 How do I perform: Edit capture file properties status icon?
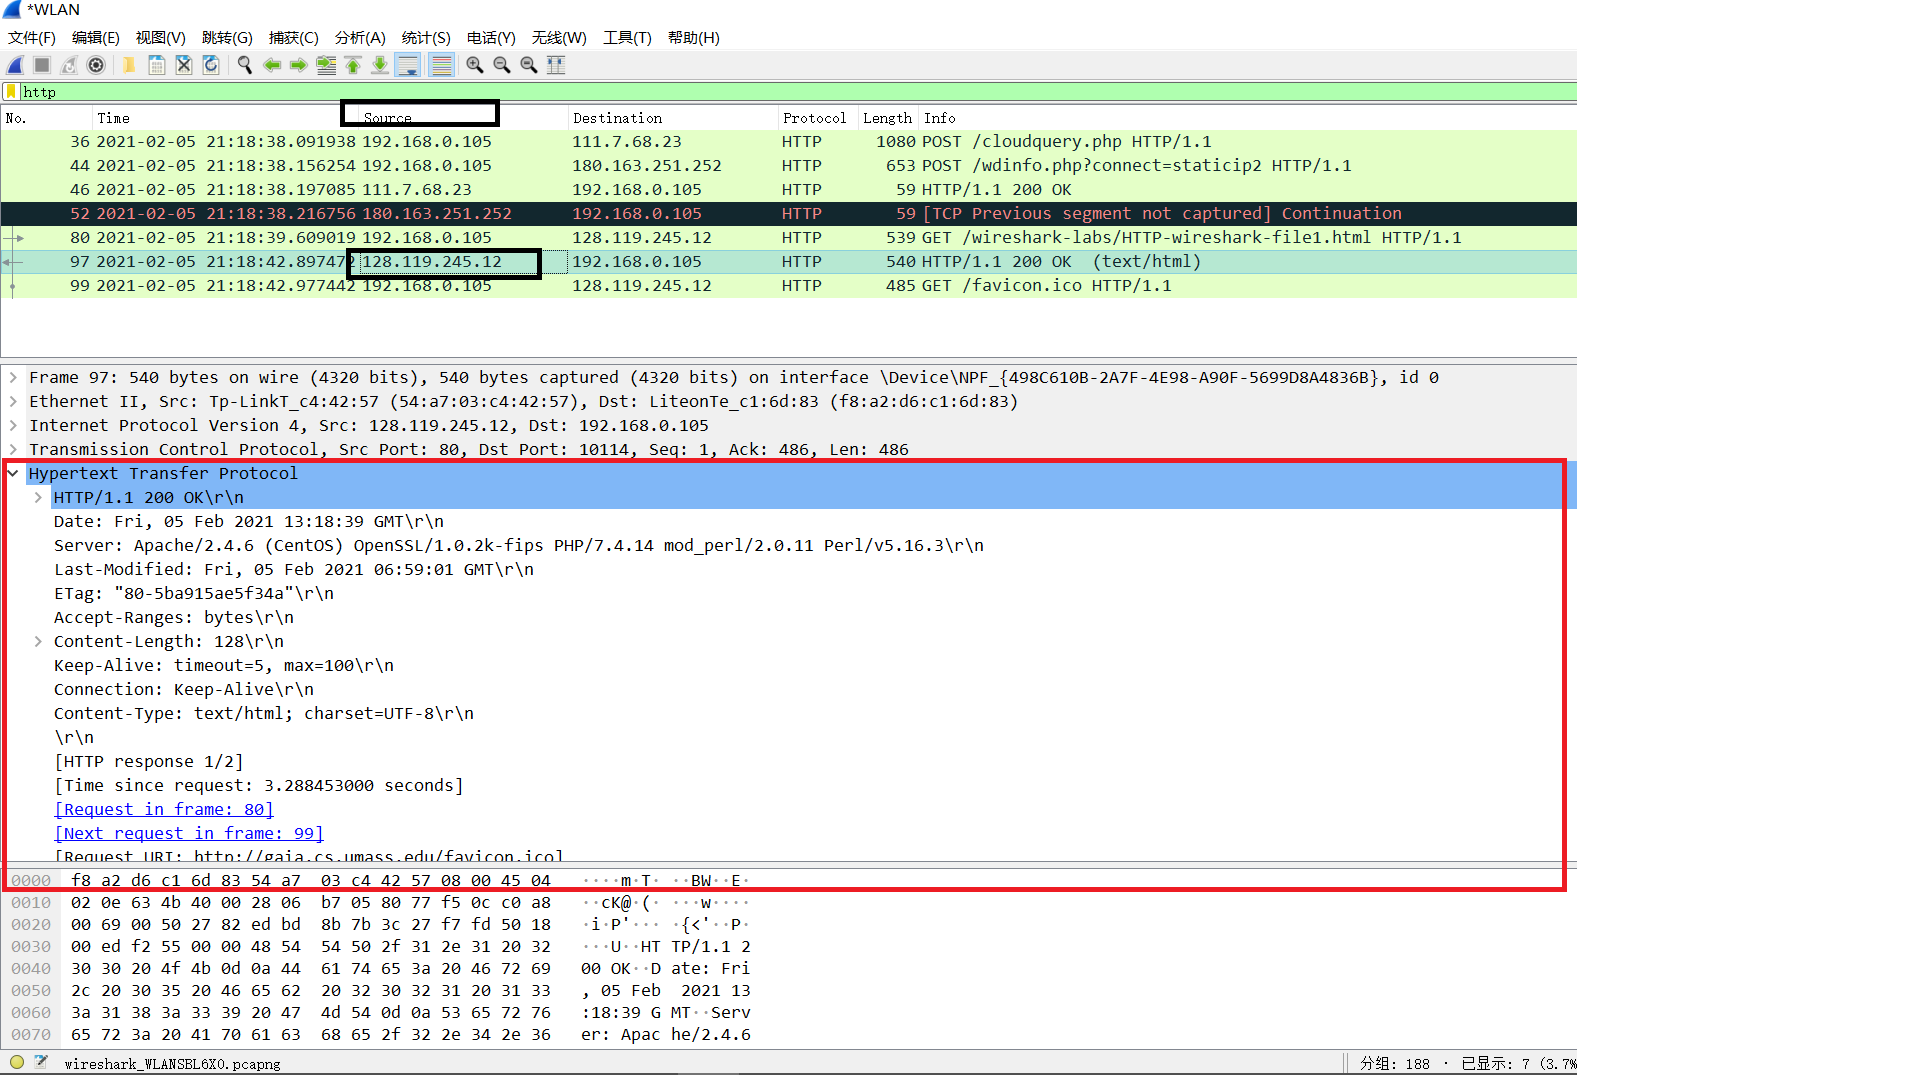coord(41,1063)
